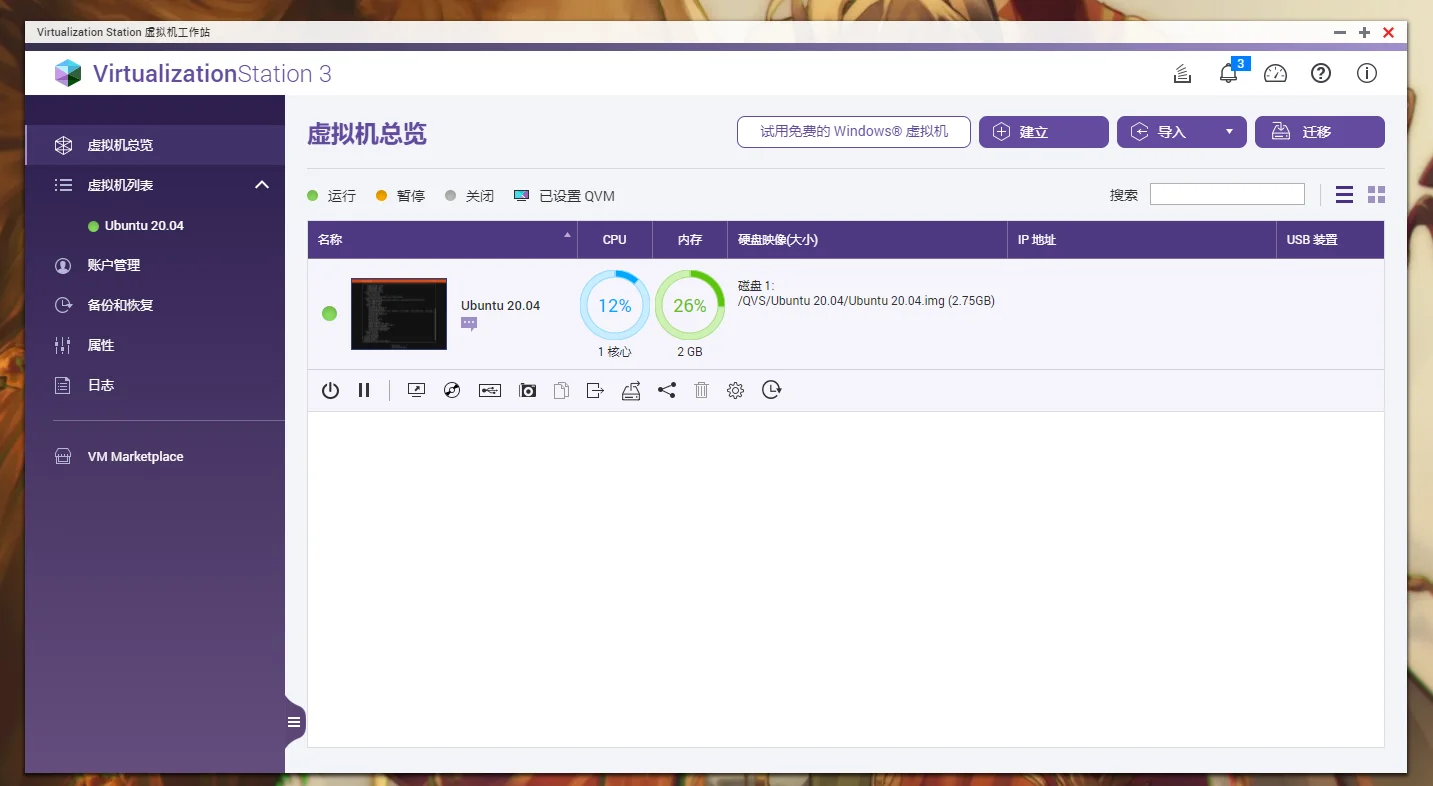Open the VM remote console icon
Image resolution: width=1433 pixels, height=786 pixels.
click(x=417, y=390)
